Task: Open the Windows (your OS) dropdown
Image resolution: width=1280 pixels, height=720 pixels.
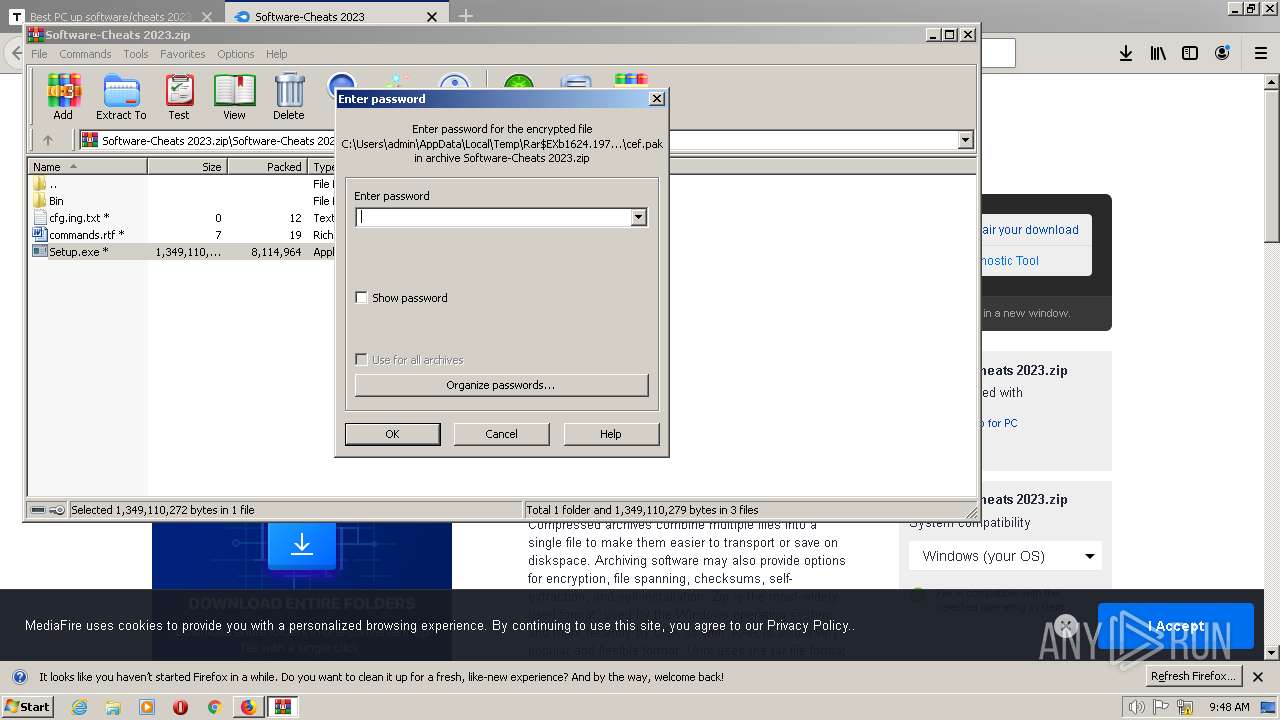Action: (1005, 556)
